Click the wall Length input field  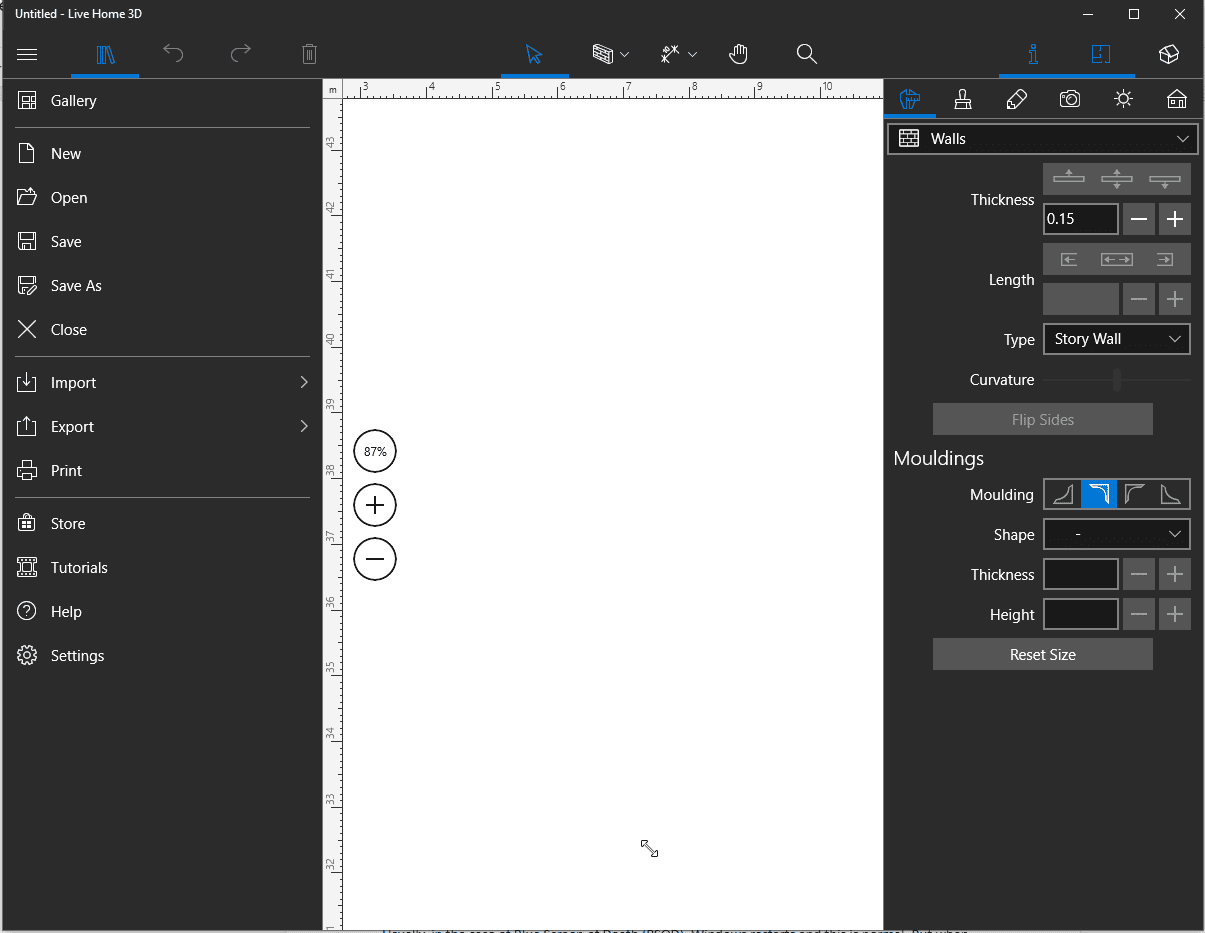tap(1081, 299)
